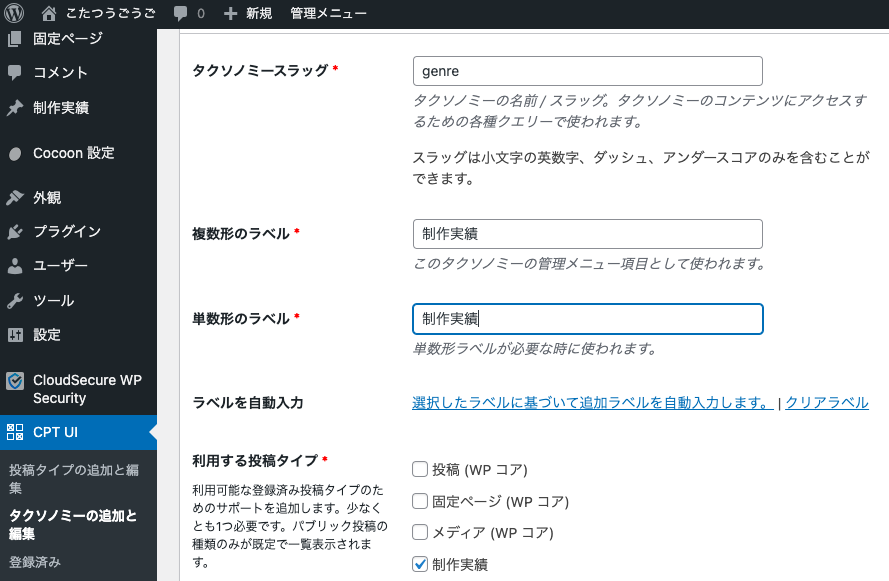The image size is (889, 581).
Task: Click the 外観 paintbrush icon
Action: click(15, 198)
